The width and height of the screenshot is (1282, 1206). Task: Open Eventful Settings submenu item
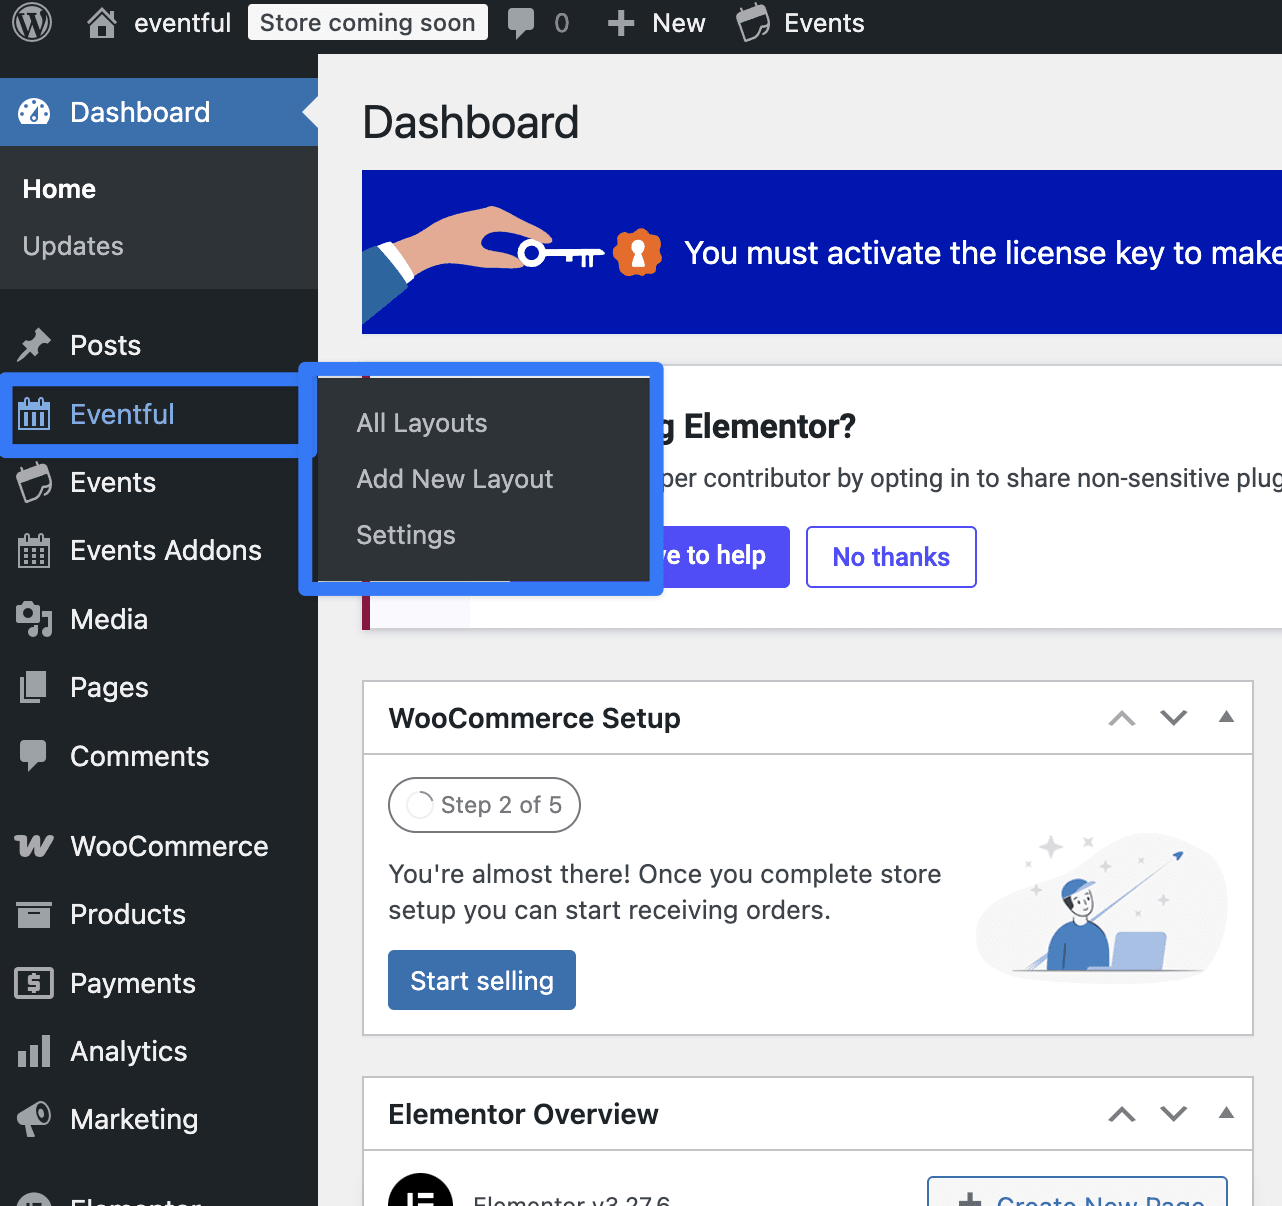[406, 535]
